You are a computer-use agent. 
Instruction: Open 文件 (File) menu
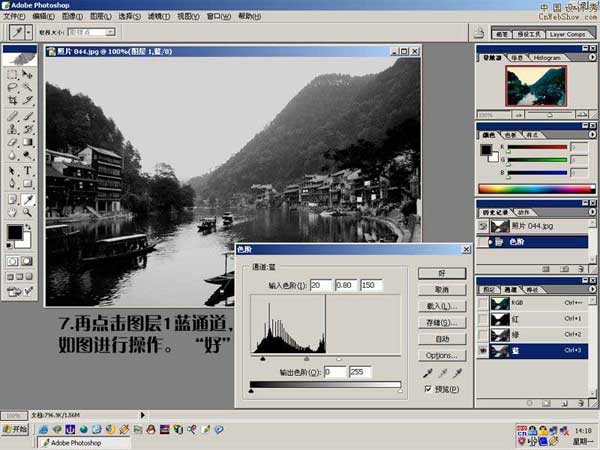point(15,16)
